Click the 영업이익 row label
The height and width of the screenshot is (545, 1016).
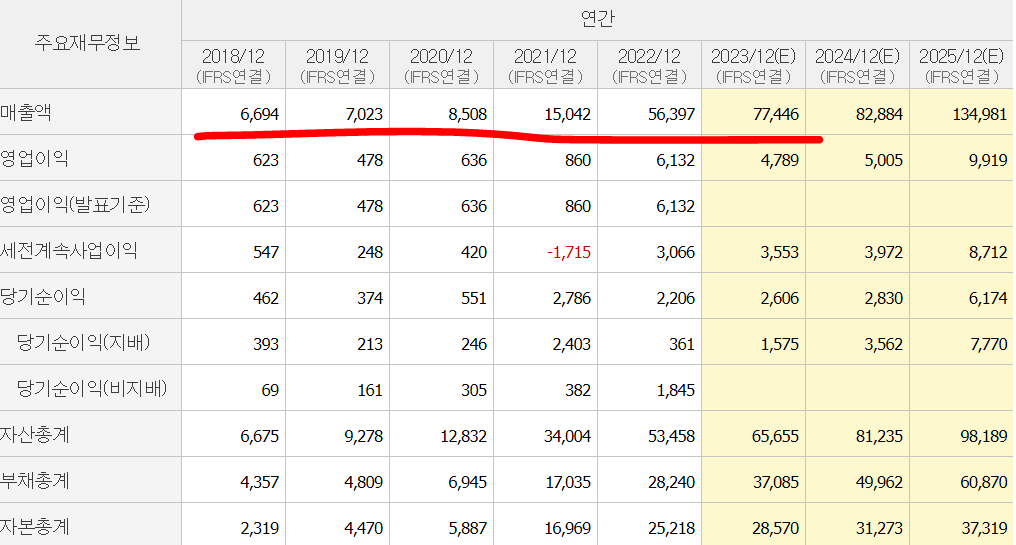pyautogui.click(x=34, y=158)
